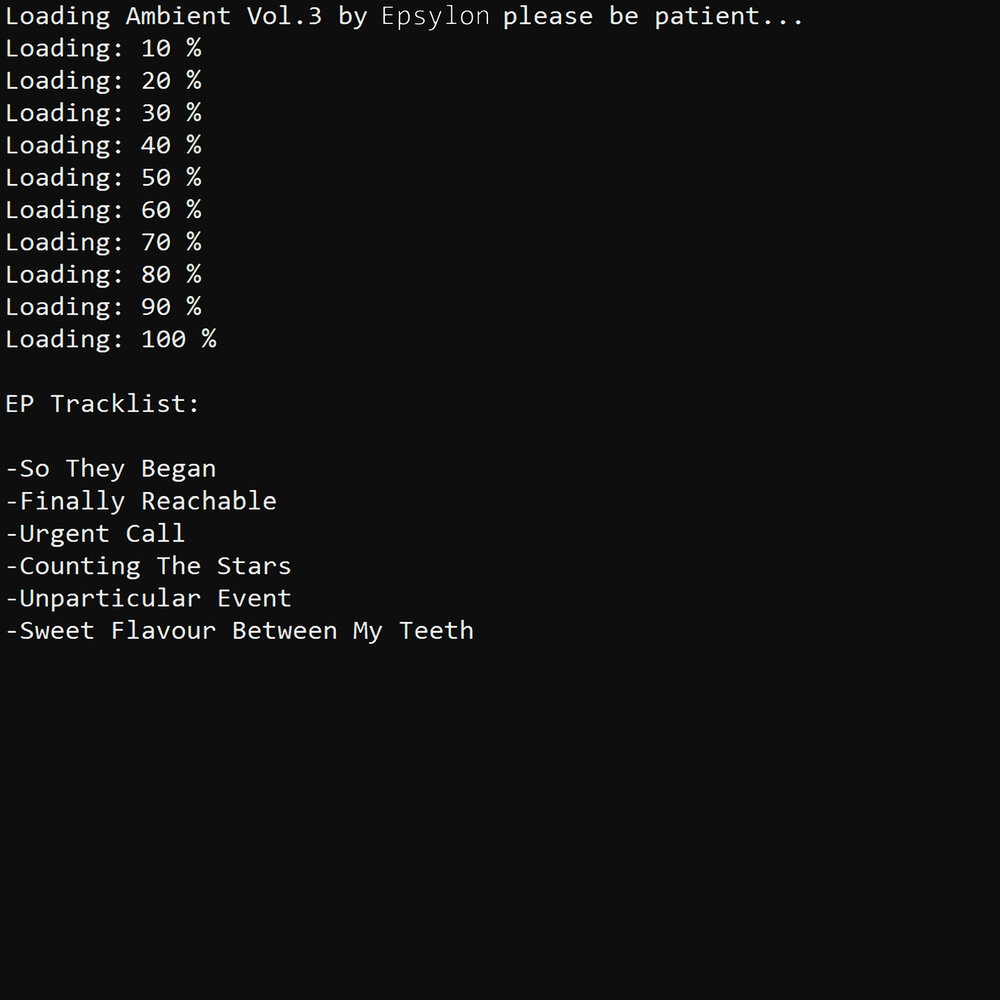Click the 'EP Tracklist:' heading
This screenshot has height=1000, width=1000.
103,404
